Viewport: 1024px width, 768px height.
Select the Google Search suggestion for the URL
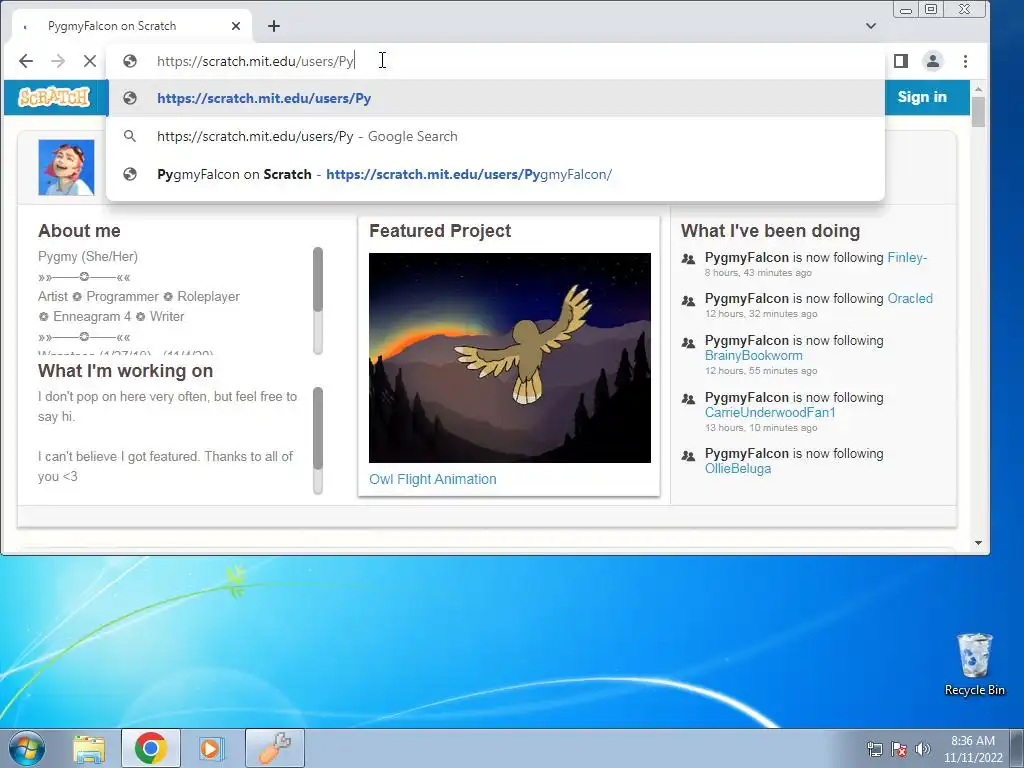tap(496, 136)
